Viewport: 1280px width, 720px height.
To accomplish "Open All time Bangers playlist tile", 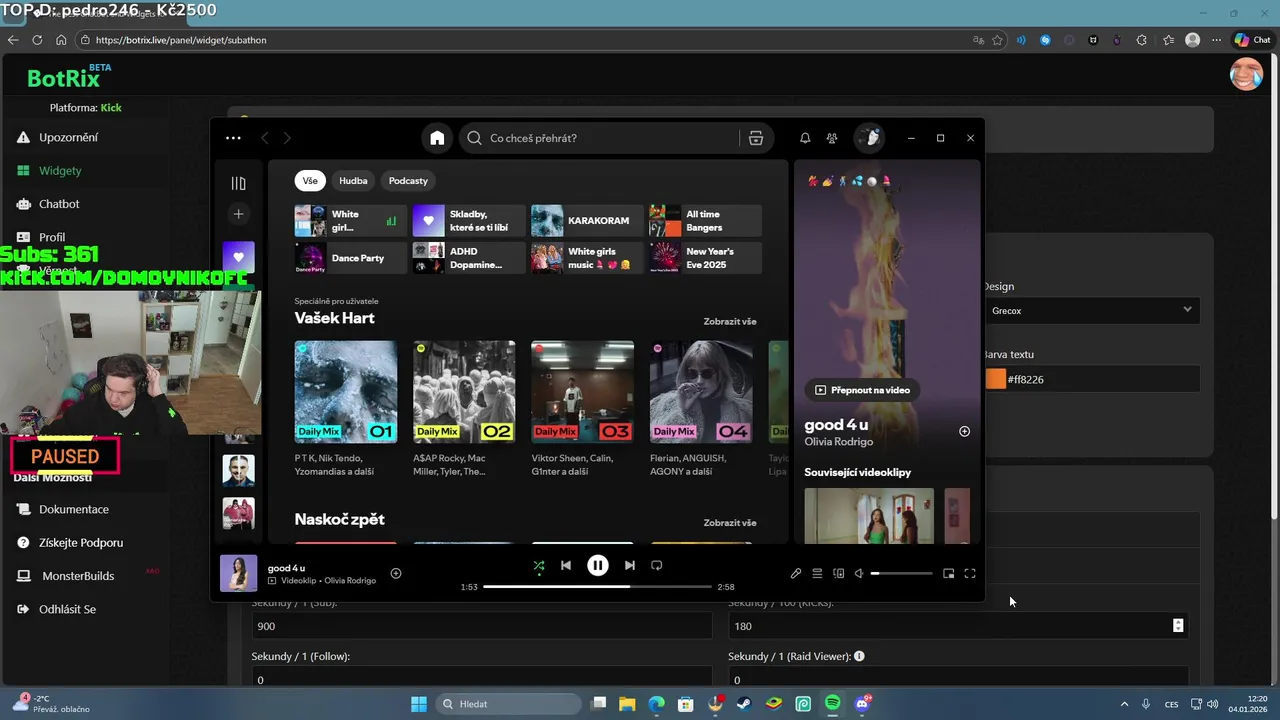I will (x=705, y=221).
